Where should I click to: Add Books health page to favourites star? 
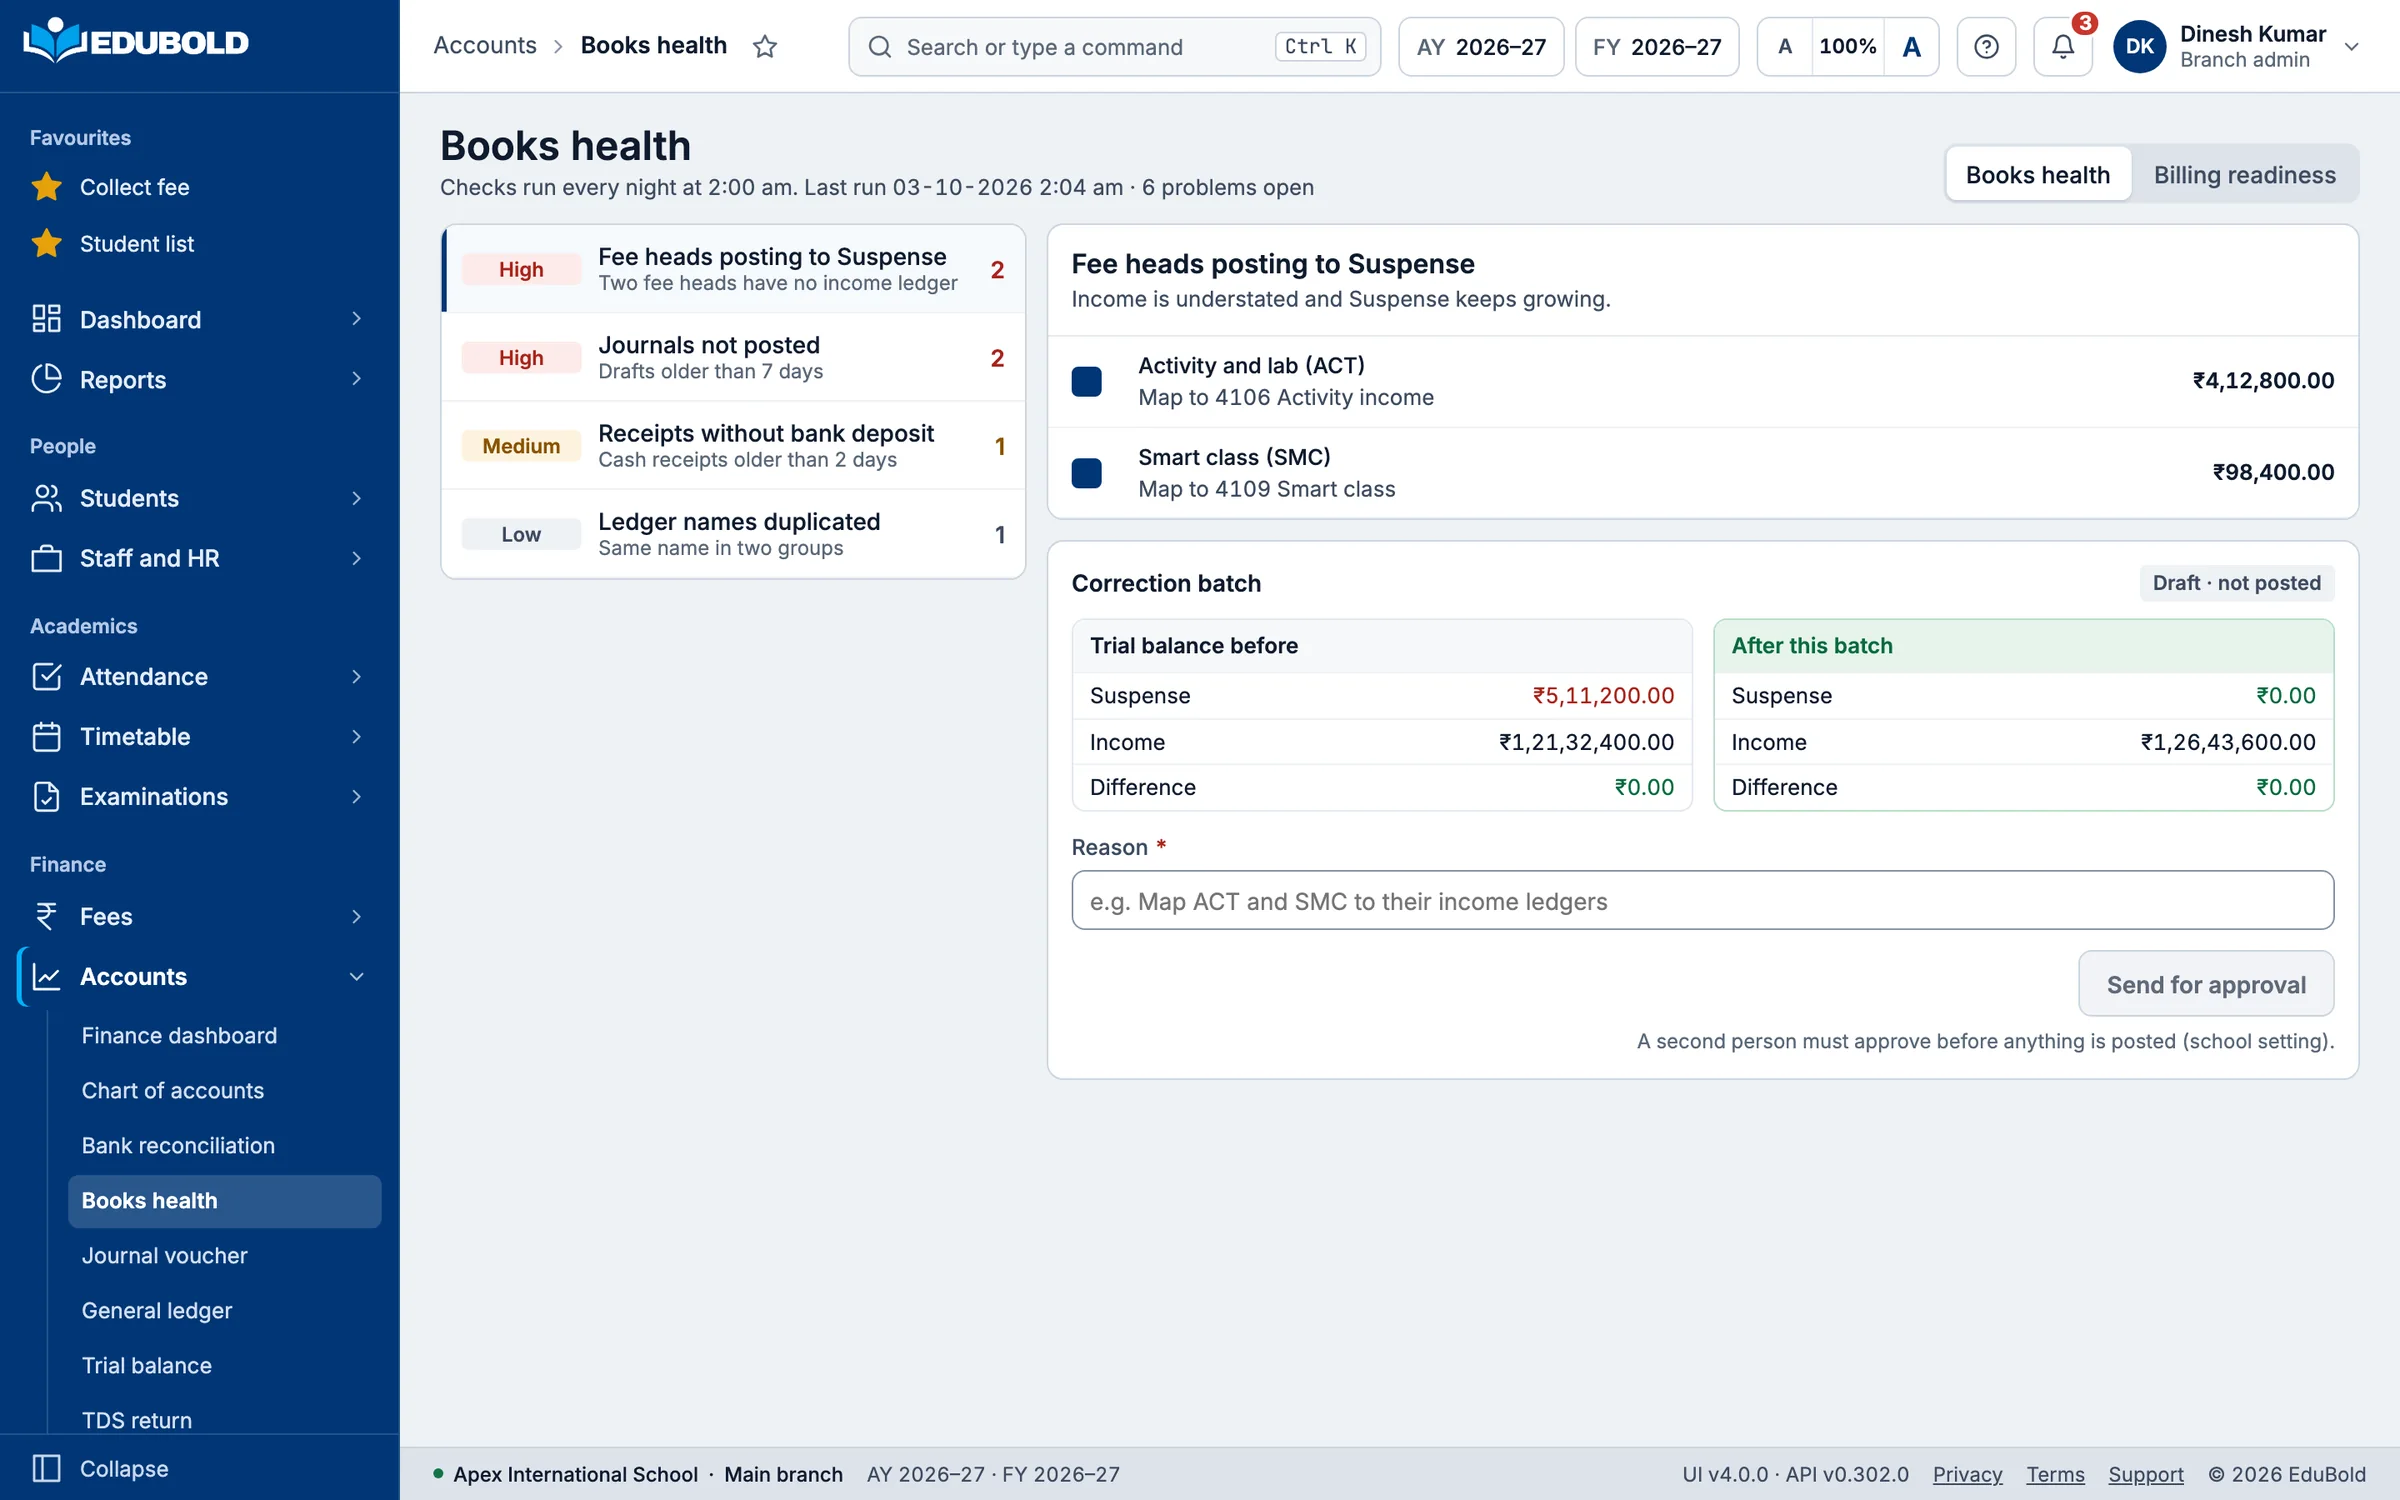(x=765, y=46)
